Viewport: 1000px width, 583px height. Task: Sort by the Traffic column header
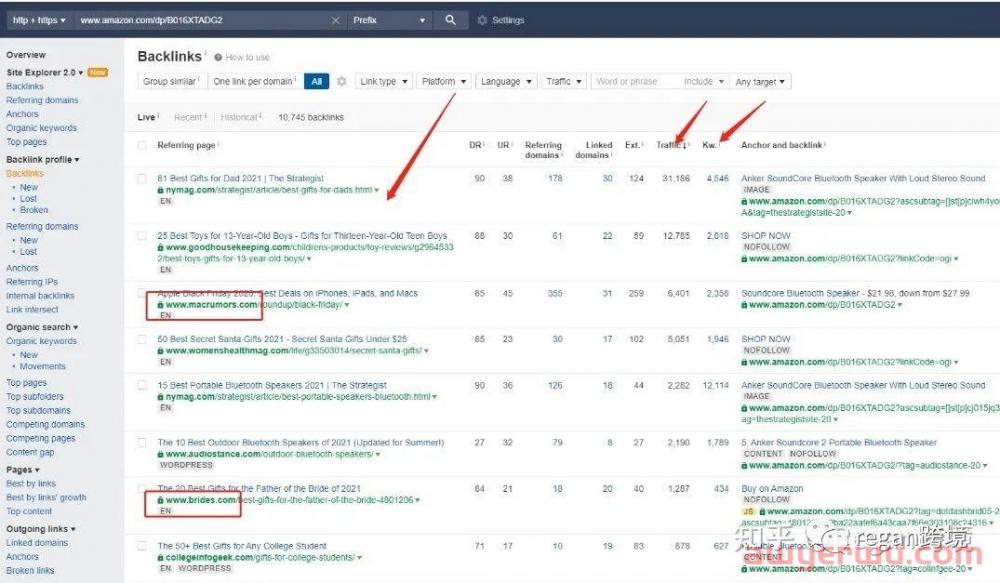[672, 145]
